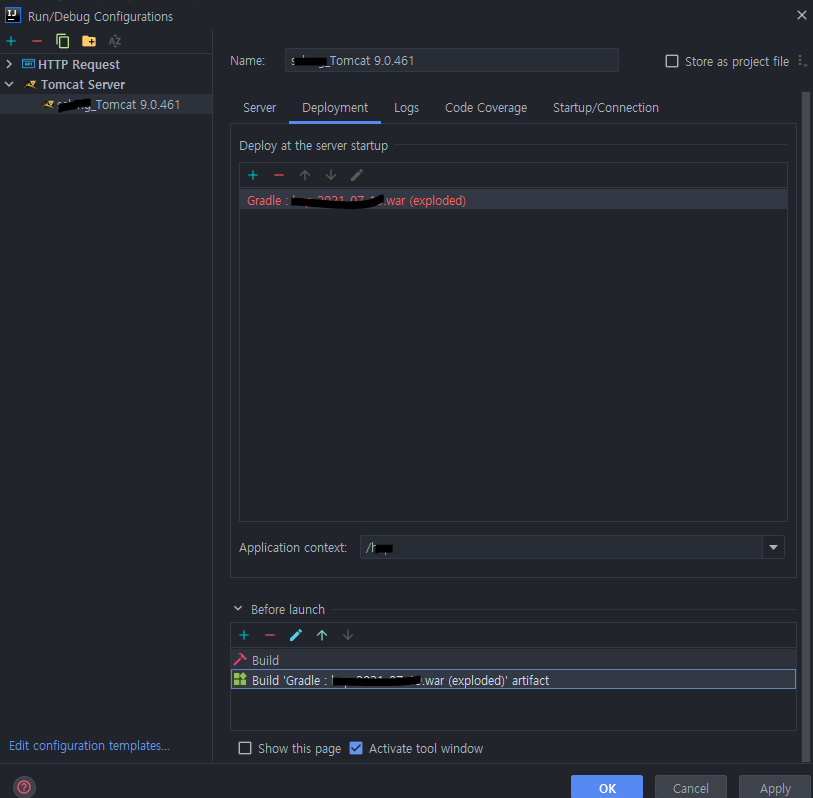The height and width of the screenshot is (798, 813).
Task: Open Edit configuration templates
Action: click(88, 745)
